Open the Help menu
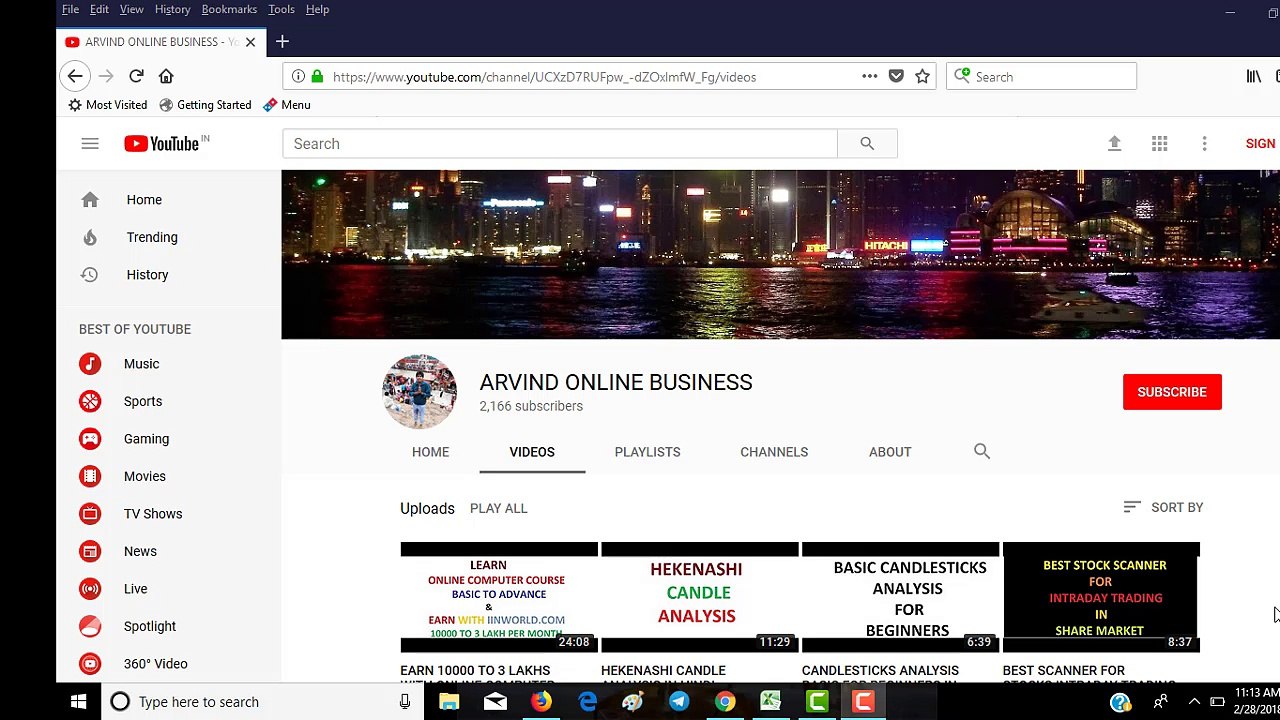1280x720 pixels. 317,9
